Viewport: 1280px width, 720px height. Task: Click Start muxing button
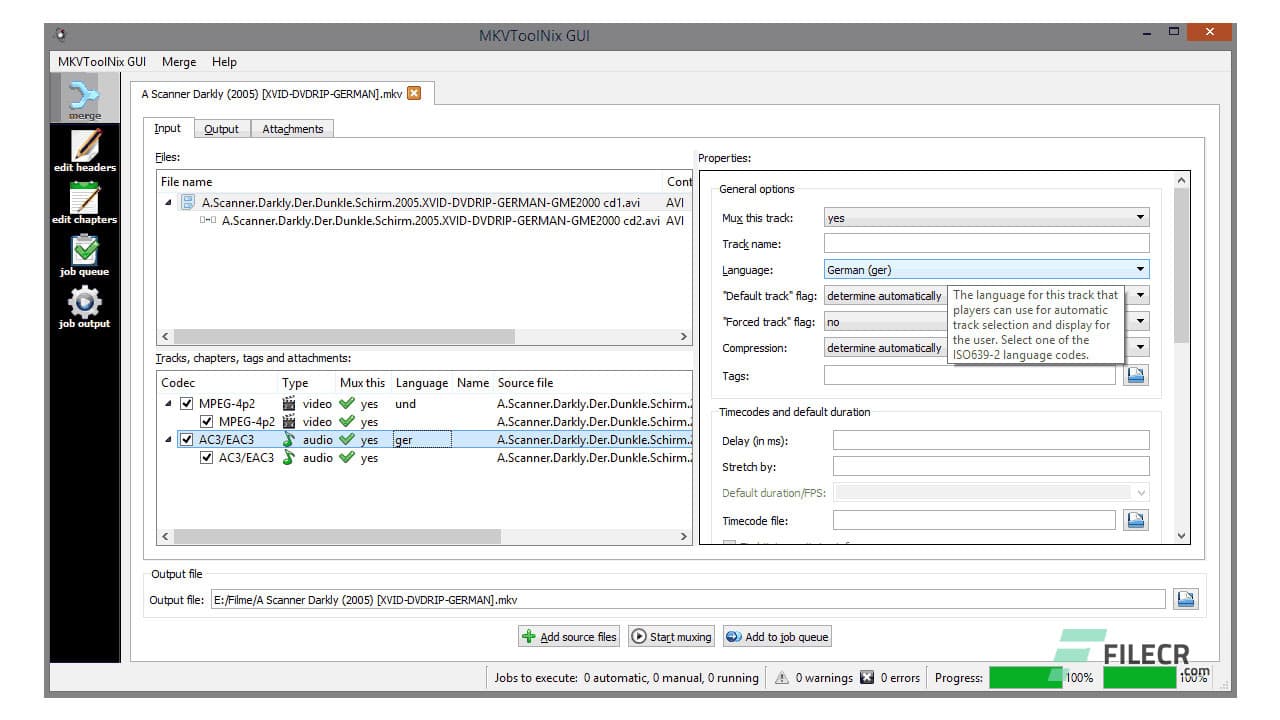671,637
